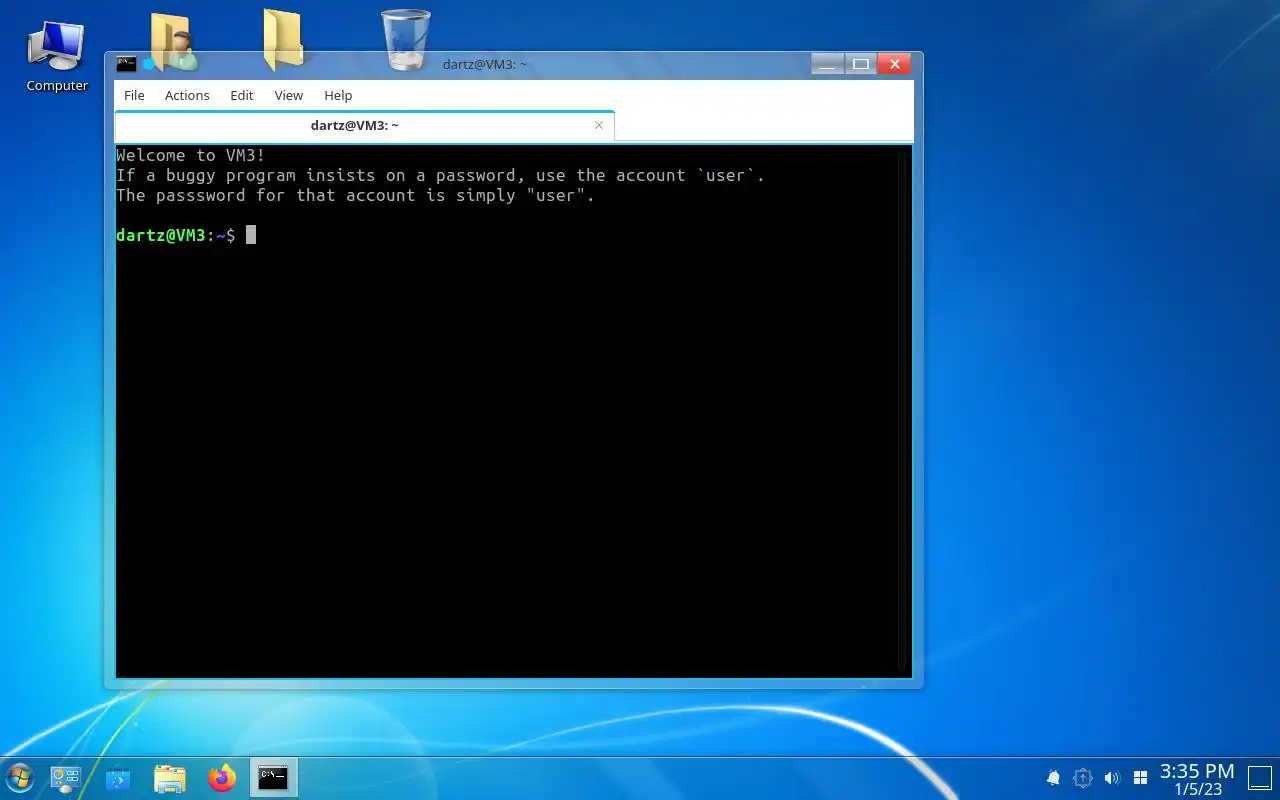The height and width of the screenshot is (800, 1280).
Task: Select the dartz@VM3: ~ tab
Action: click(364, 125)
